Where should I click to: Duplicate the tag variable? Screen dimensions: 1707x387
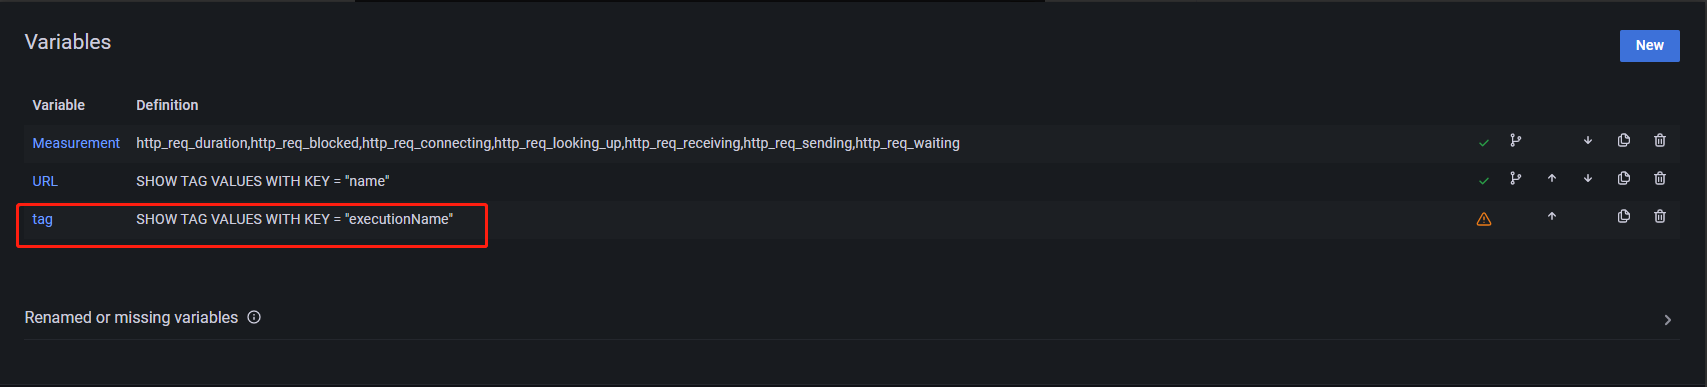pos(1624,217)
